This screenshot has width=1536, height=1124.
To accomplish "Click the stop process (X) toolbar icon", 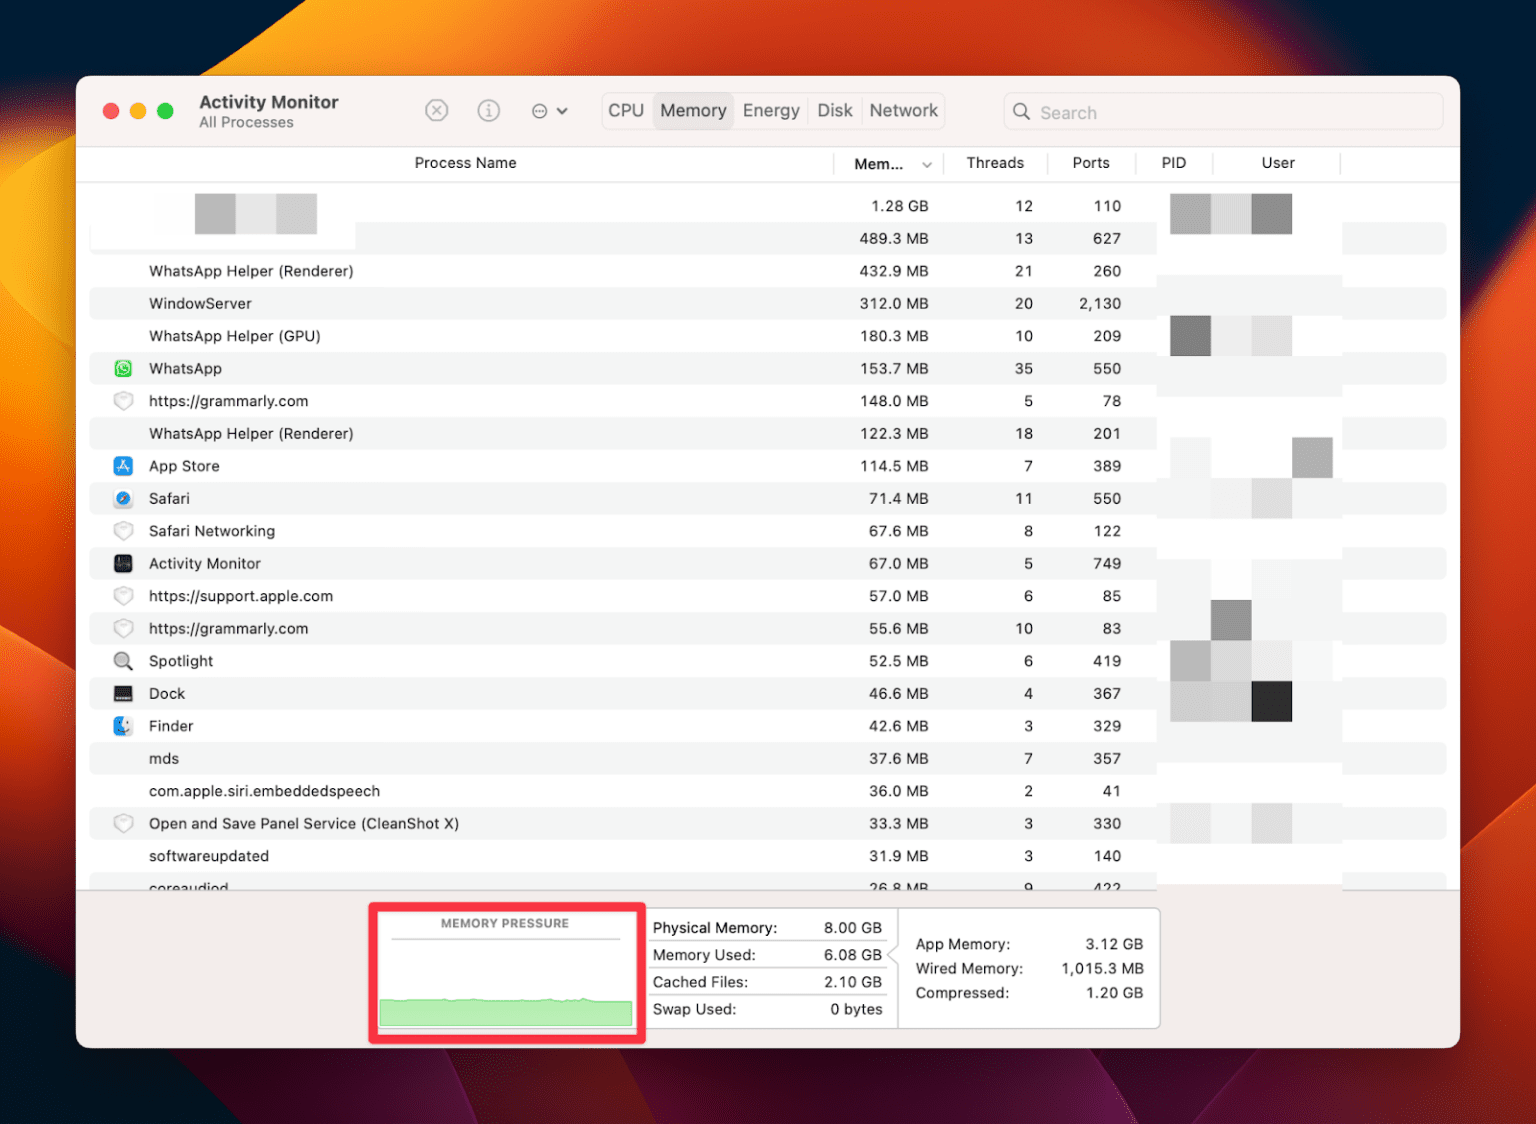I will [437, 110].
